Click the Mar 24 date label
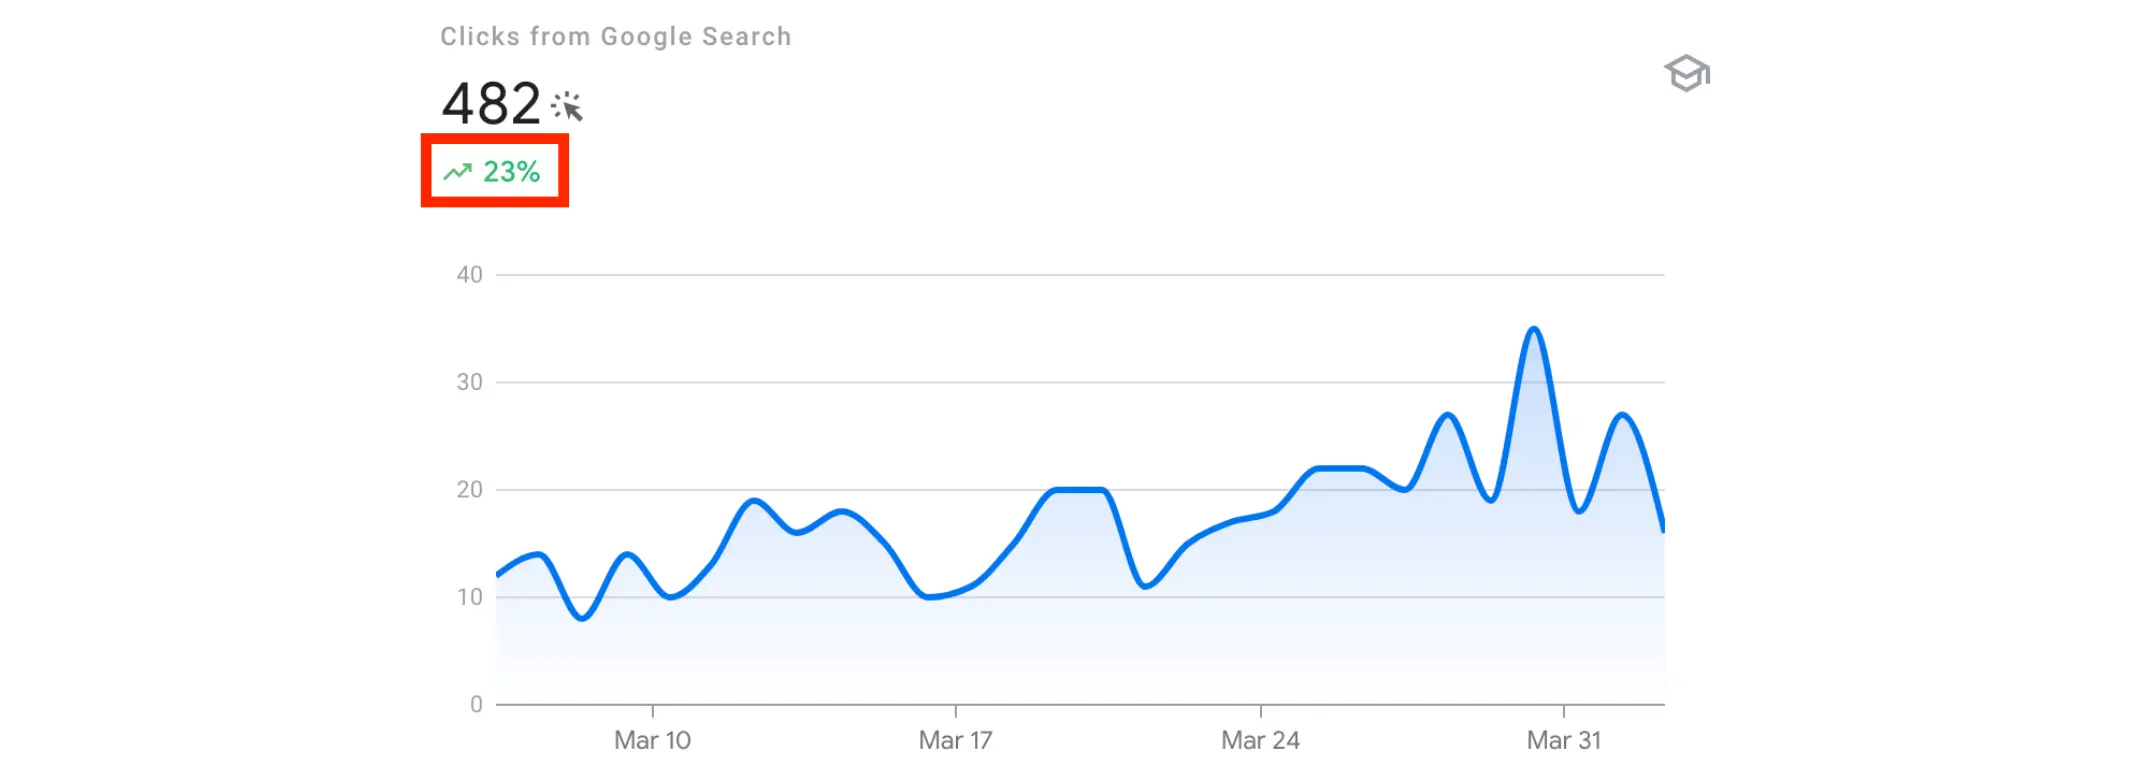Image resolution: width=2148 pixels, height=780 pixels. tap(1260, 740)
